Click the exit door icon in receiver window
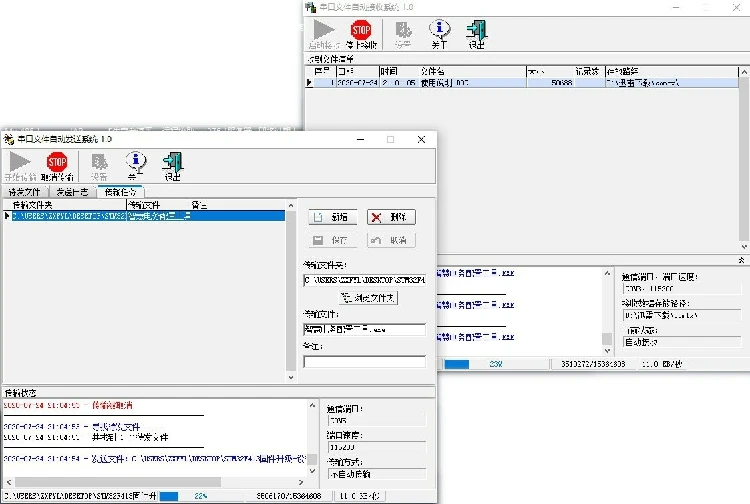The image size is (750, 504). point(476,30)
